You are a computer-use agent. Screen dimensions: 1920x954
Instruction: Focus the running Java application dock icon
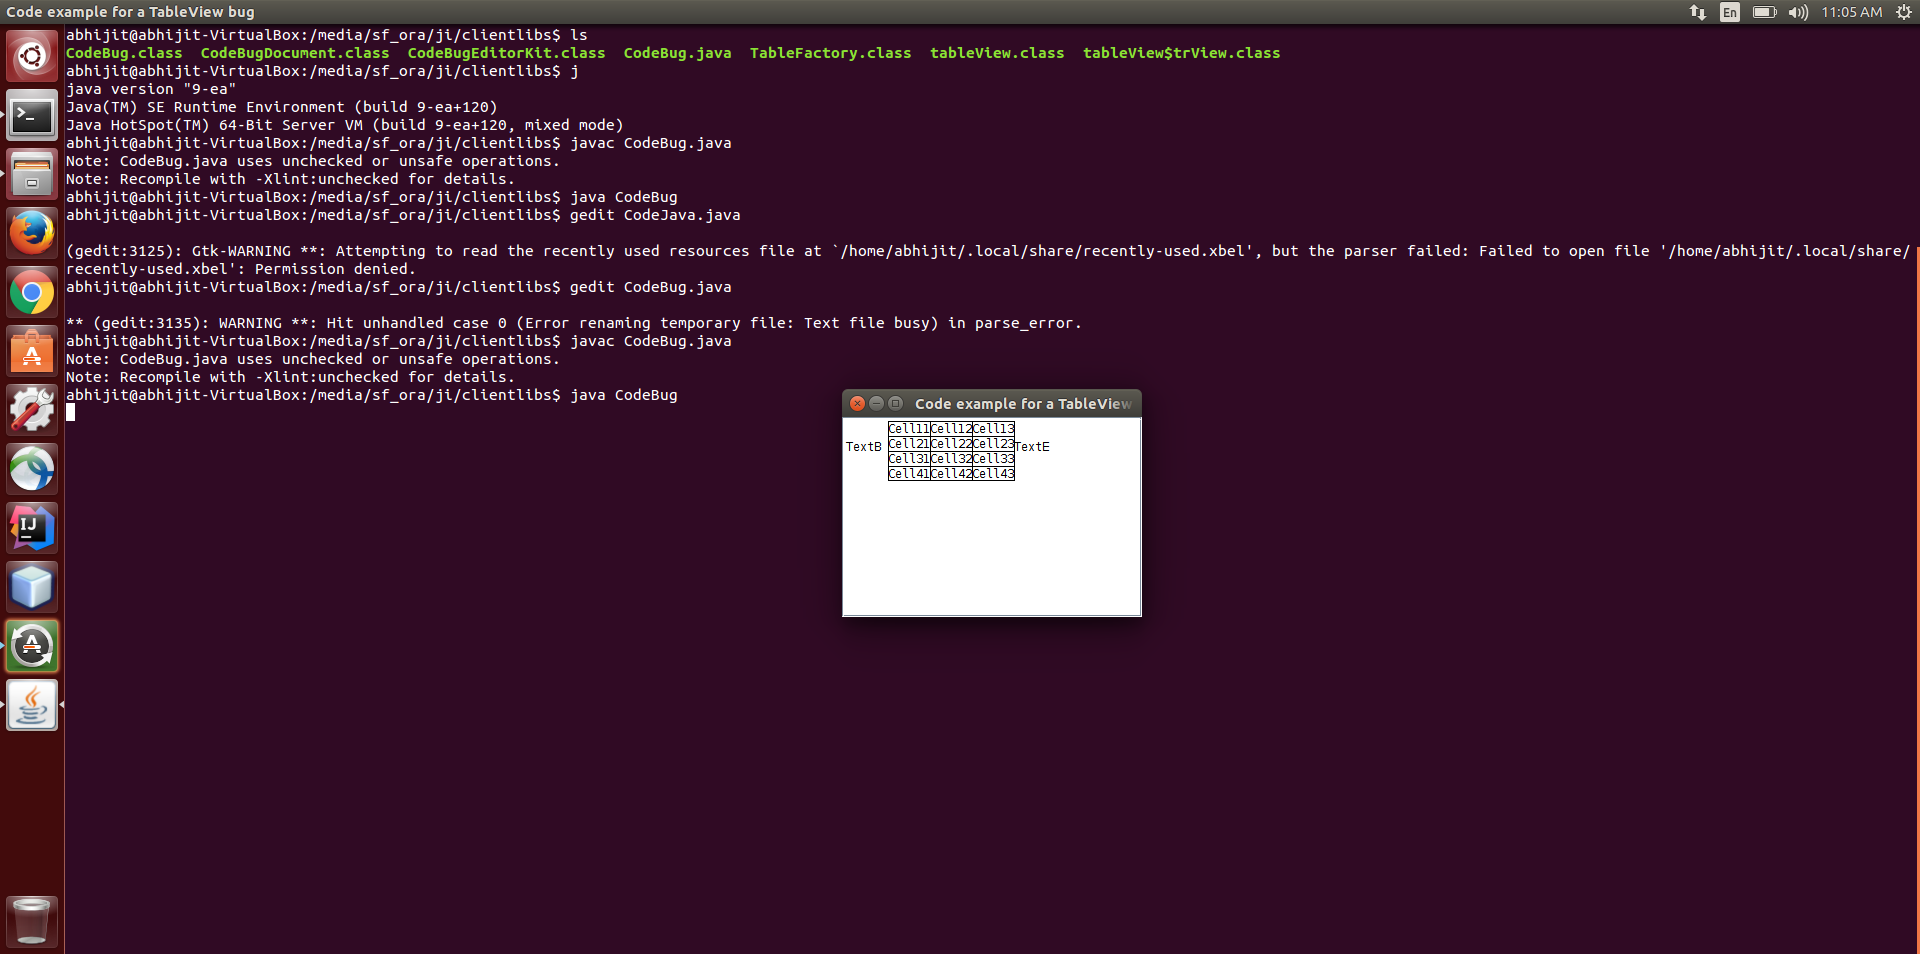tap(32, 705)
